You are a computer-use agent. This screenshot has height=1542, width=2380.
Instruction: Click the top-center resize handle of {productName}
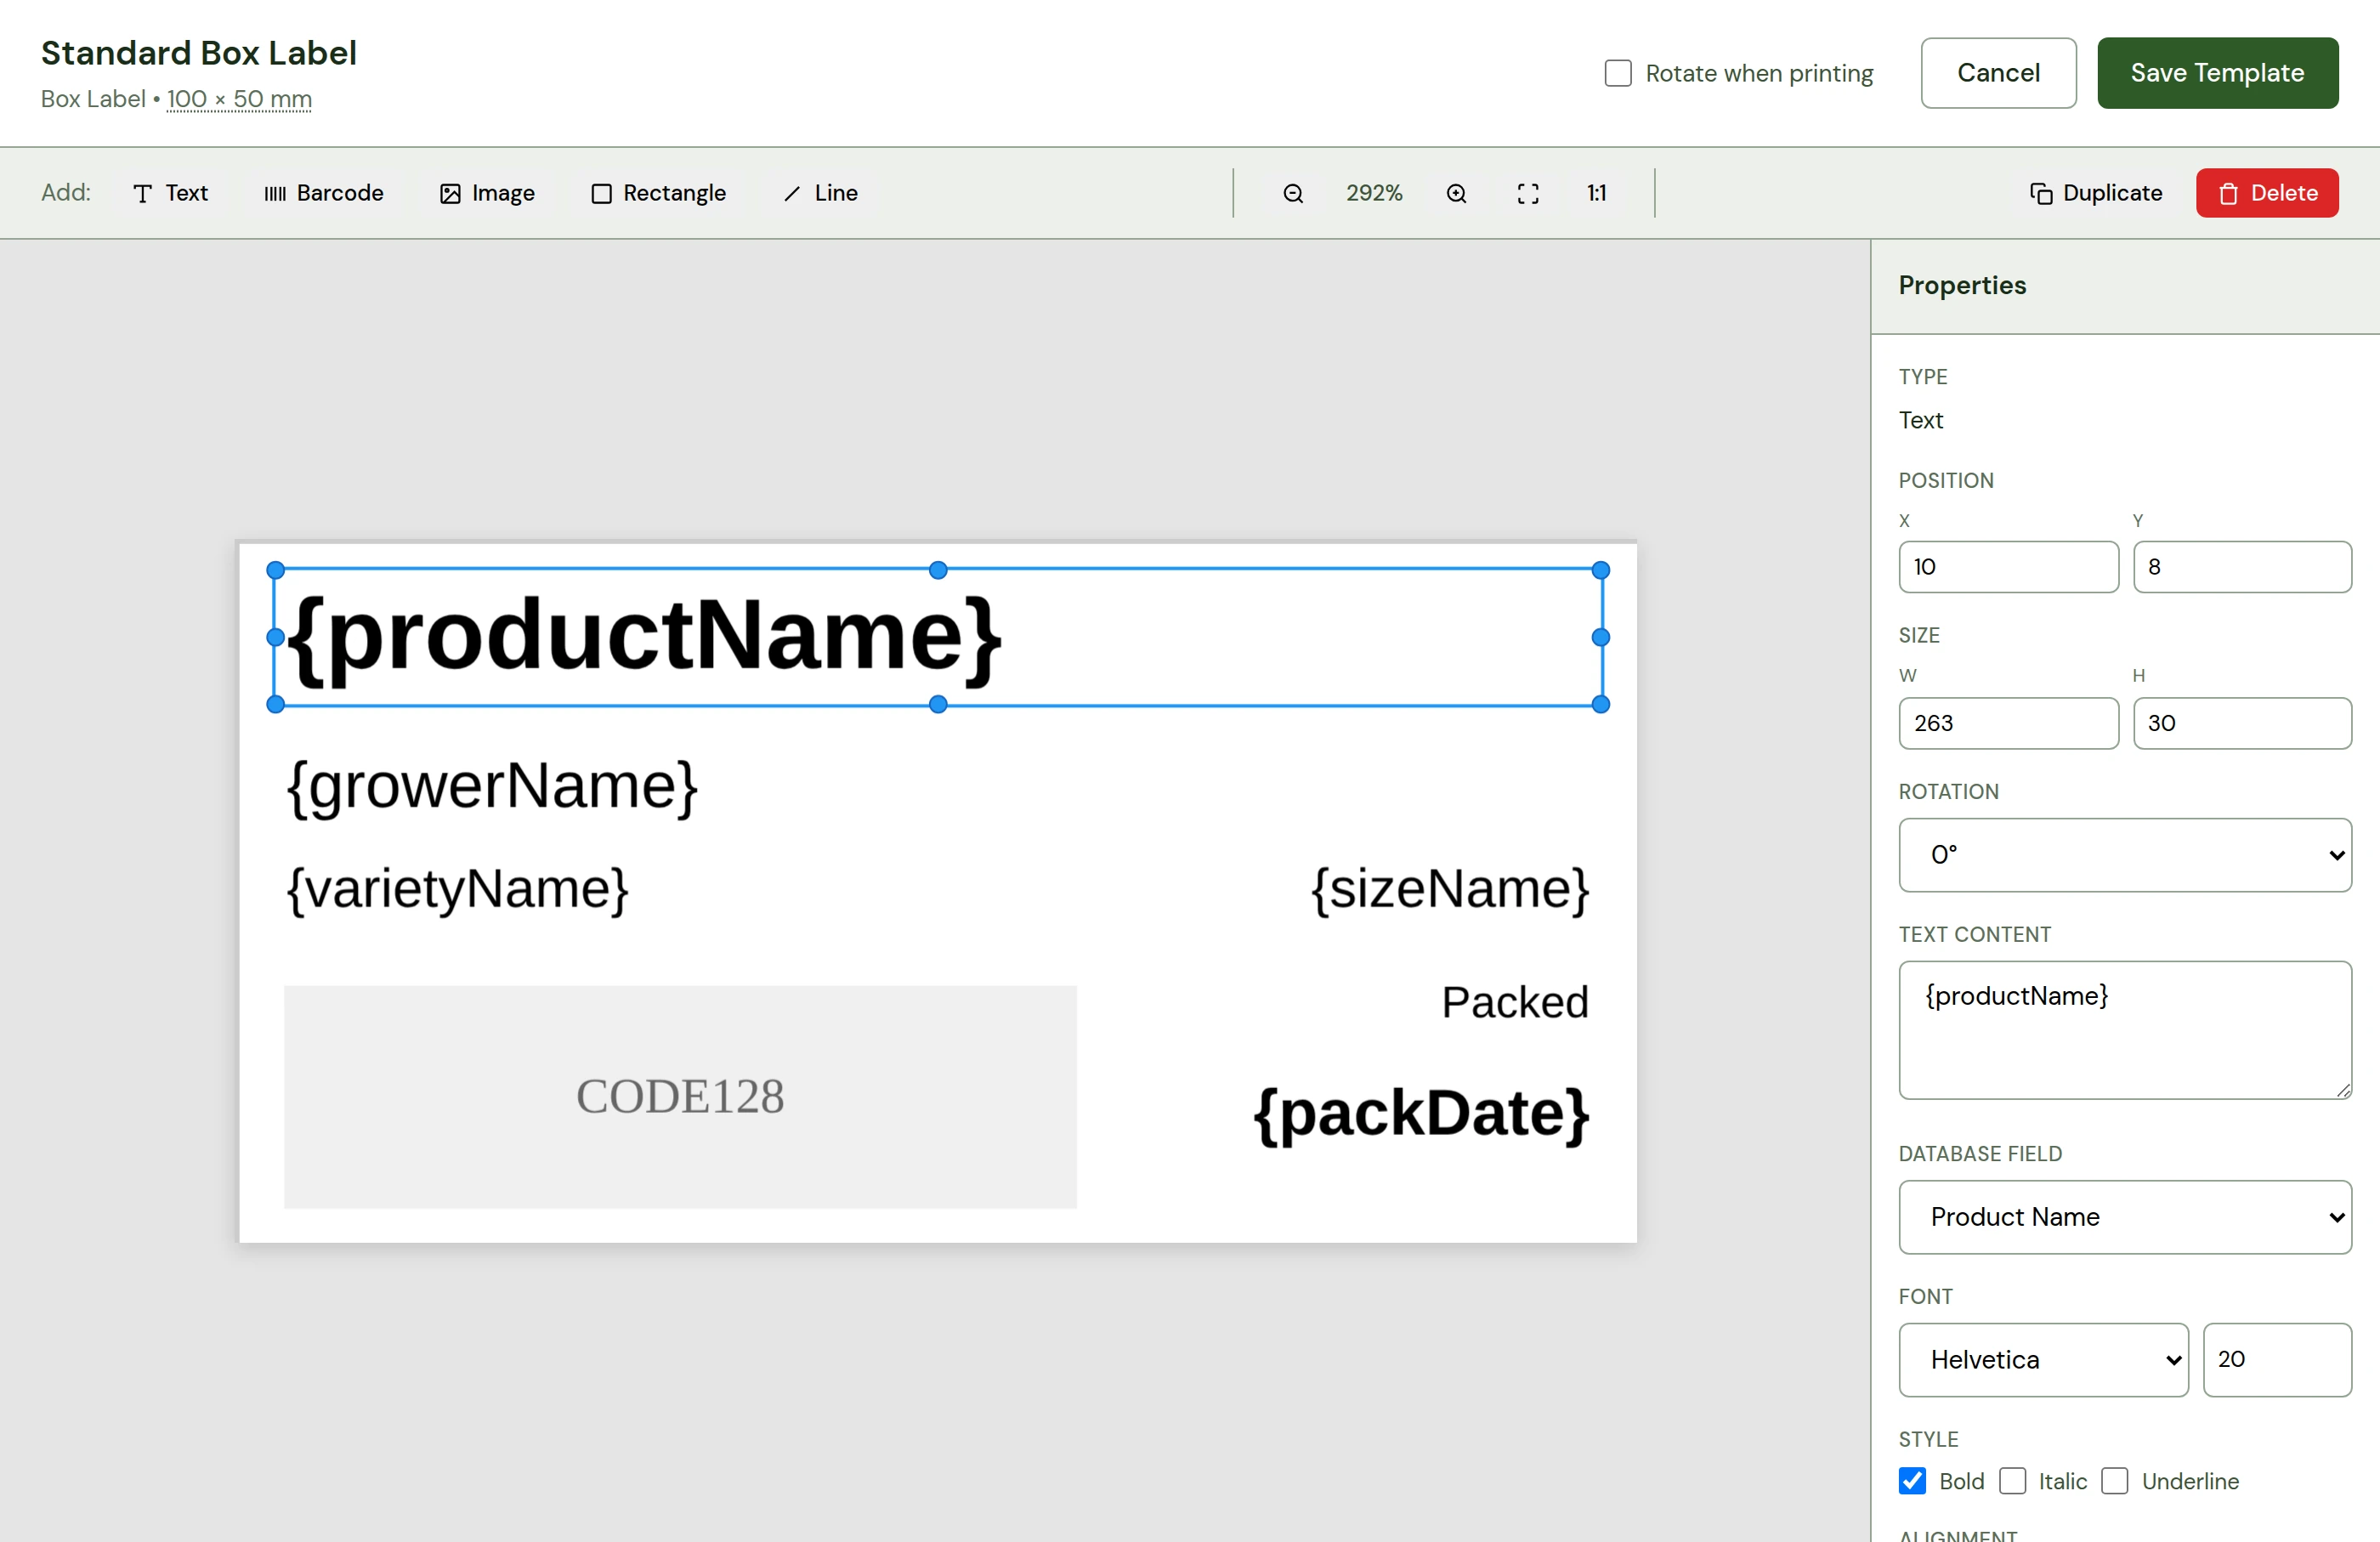pos(938,570)
